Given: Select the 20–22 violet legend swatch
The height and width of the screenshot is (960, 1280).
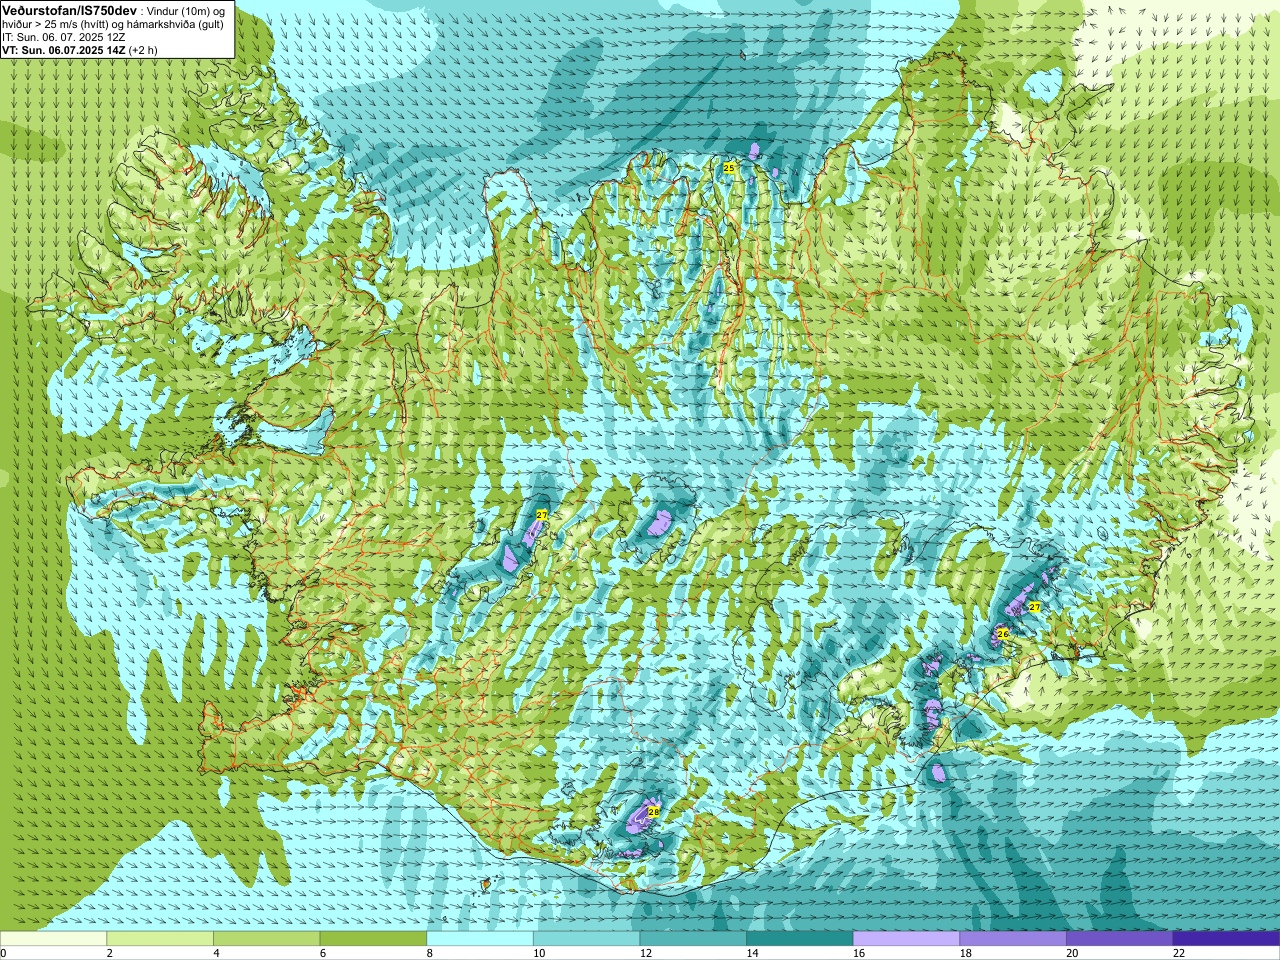Looking at the screenshot, I should pyautogui.click(x=1120, y=939).
